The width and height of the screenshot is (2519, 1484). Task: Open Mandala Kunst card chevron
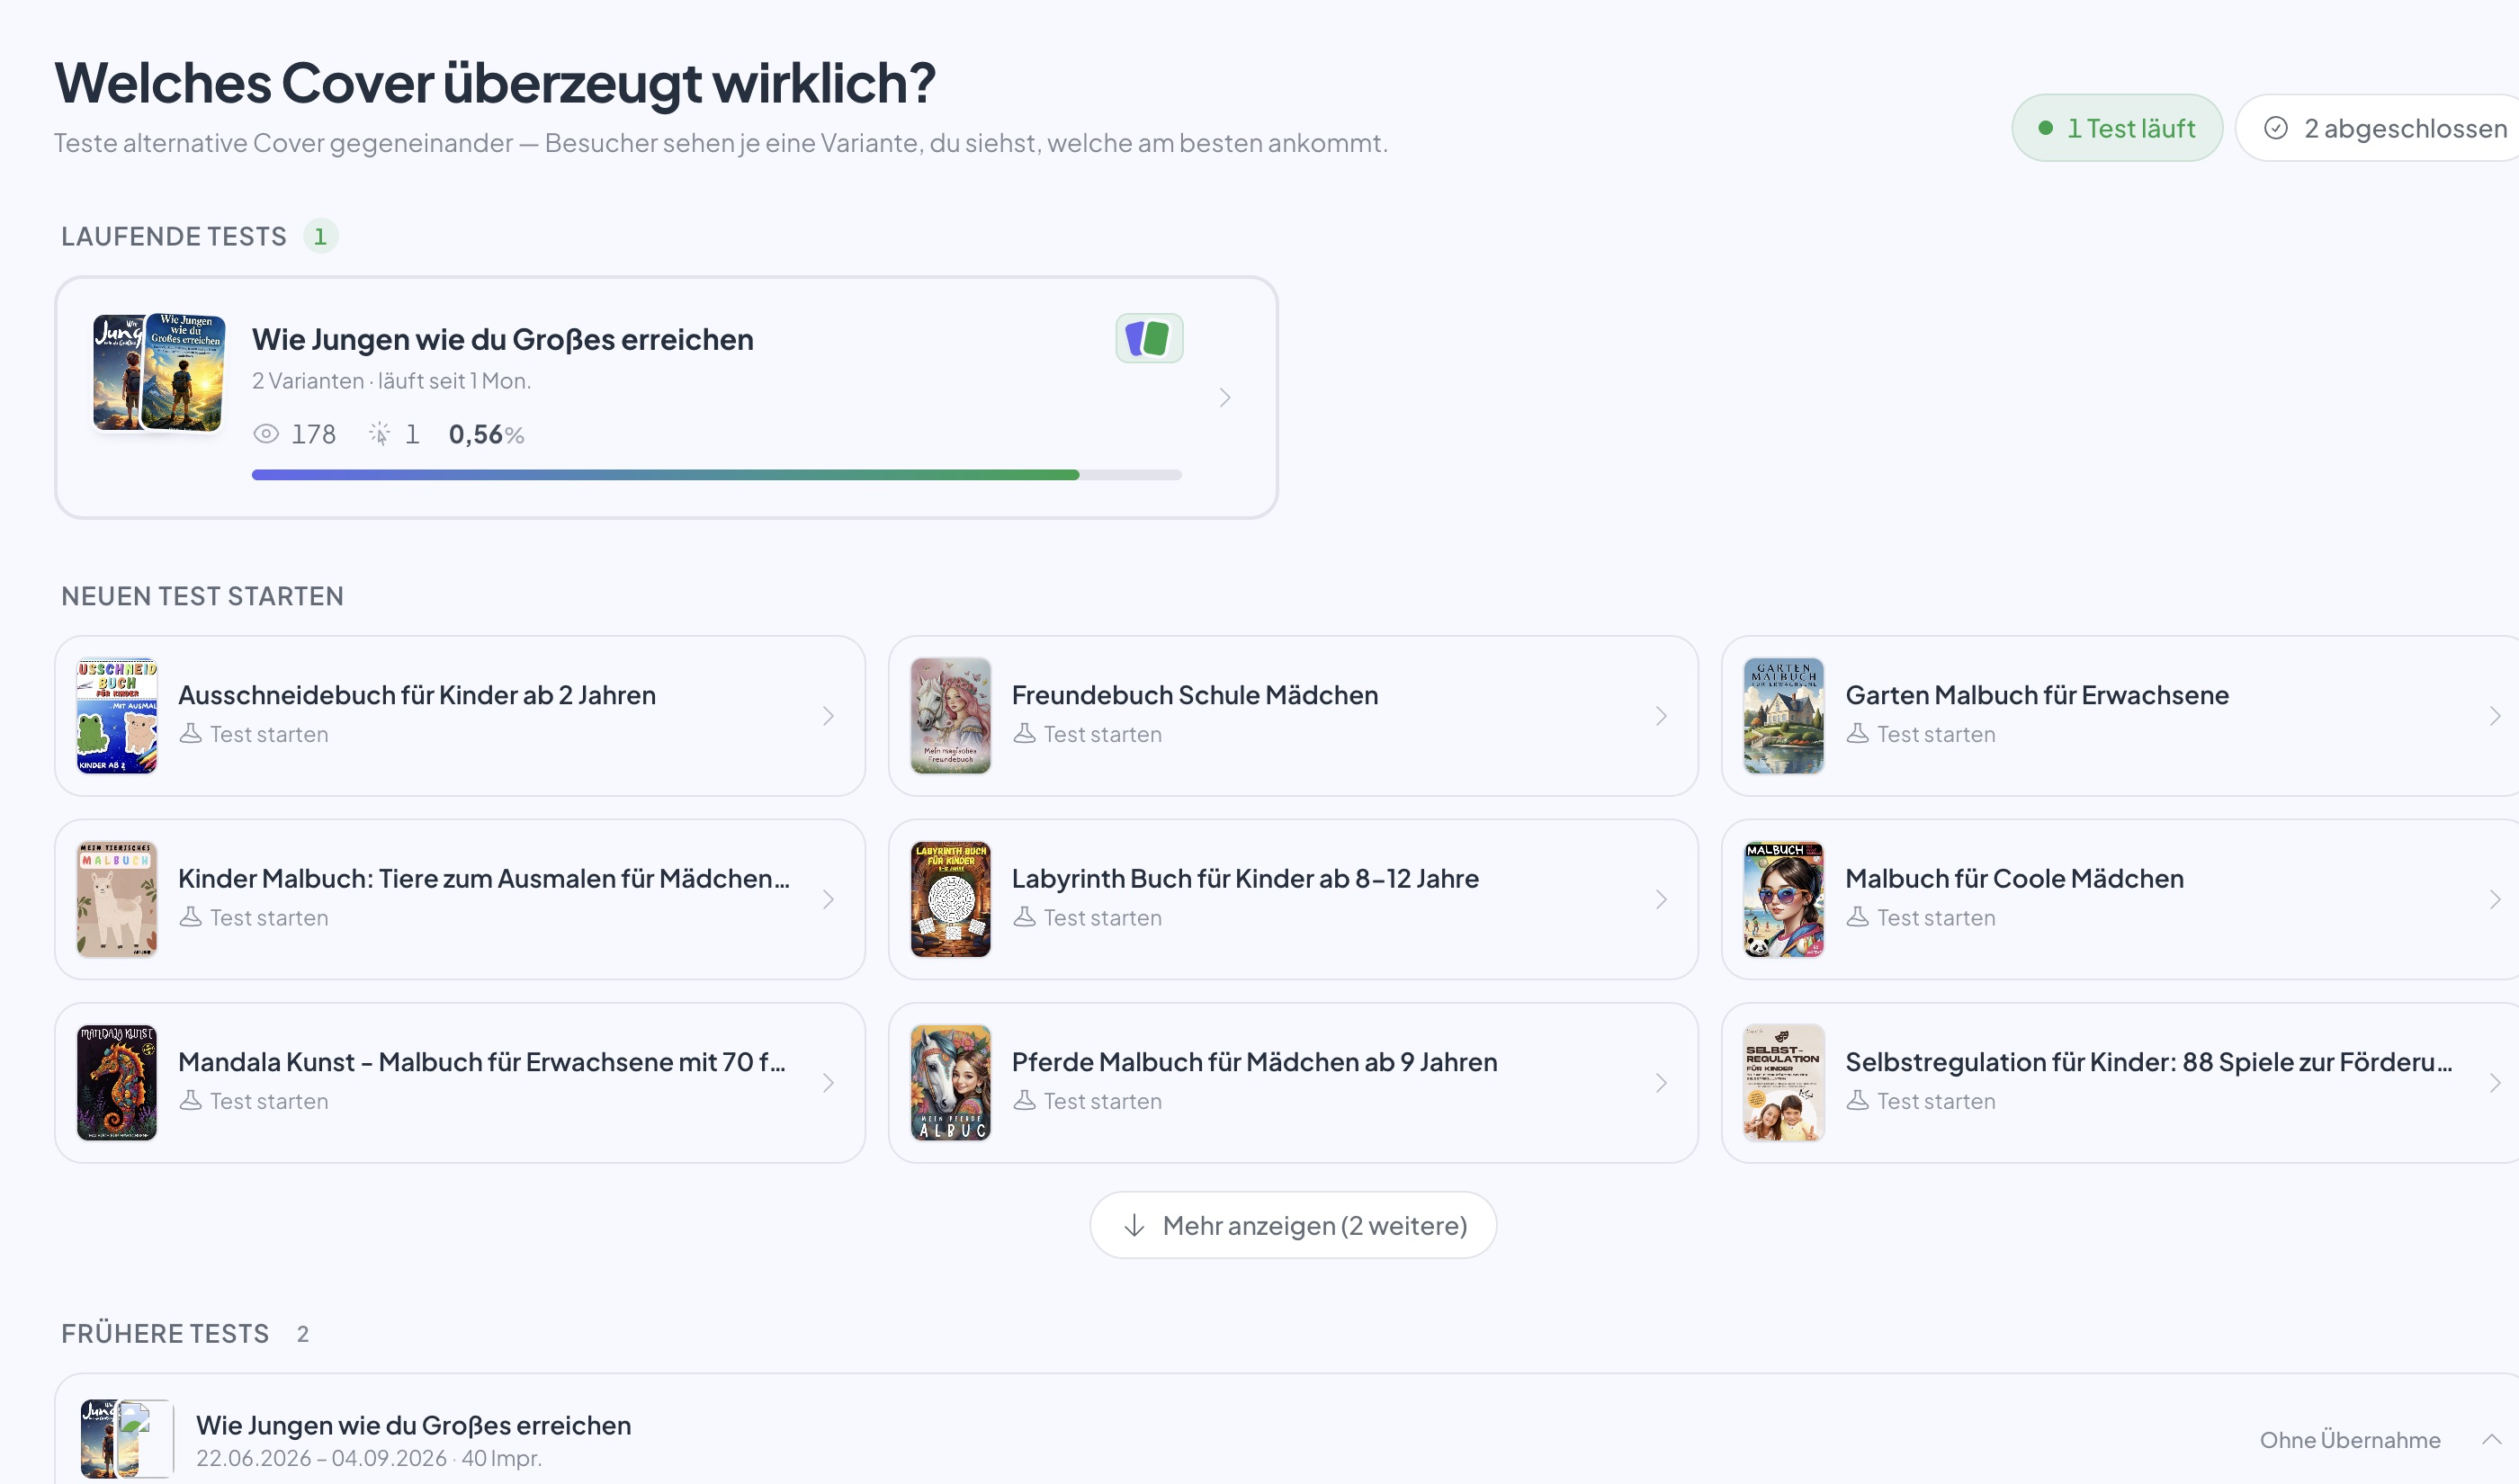[x=828, y=1083]
